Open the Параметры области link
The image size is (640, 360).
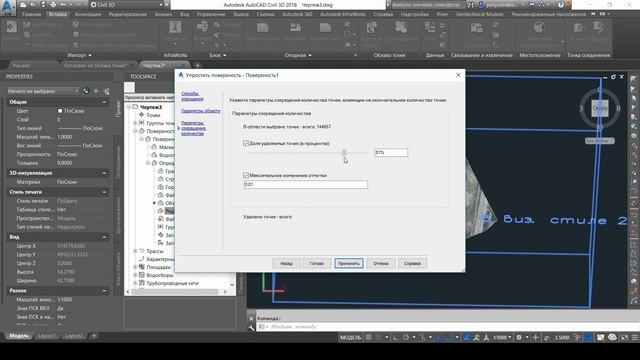coord(200,111)
